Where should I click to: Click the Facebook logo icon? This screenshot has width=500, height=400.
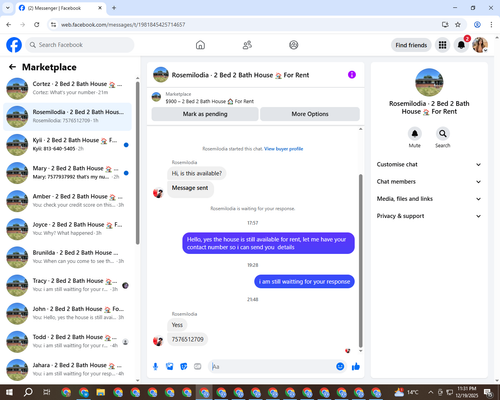tap(14, 45)
